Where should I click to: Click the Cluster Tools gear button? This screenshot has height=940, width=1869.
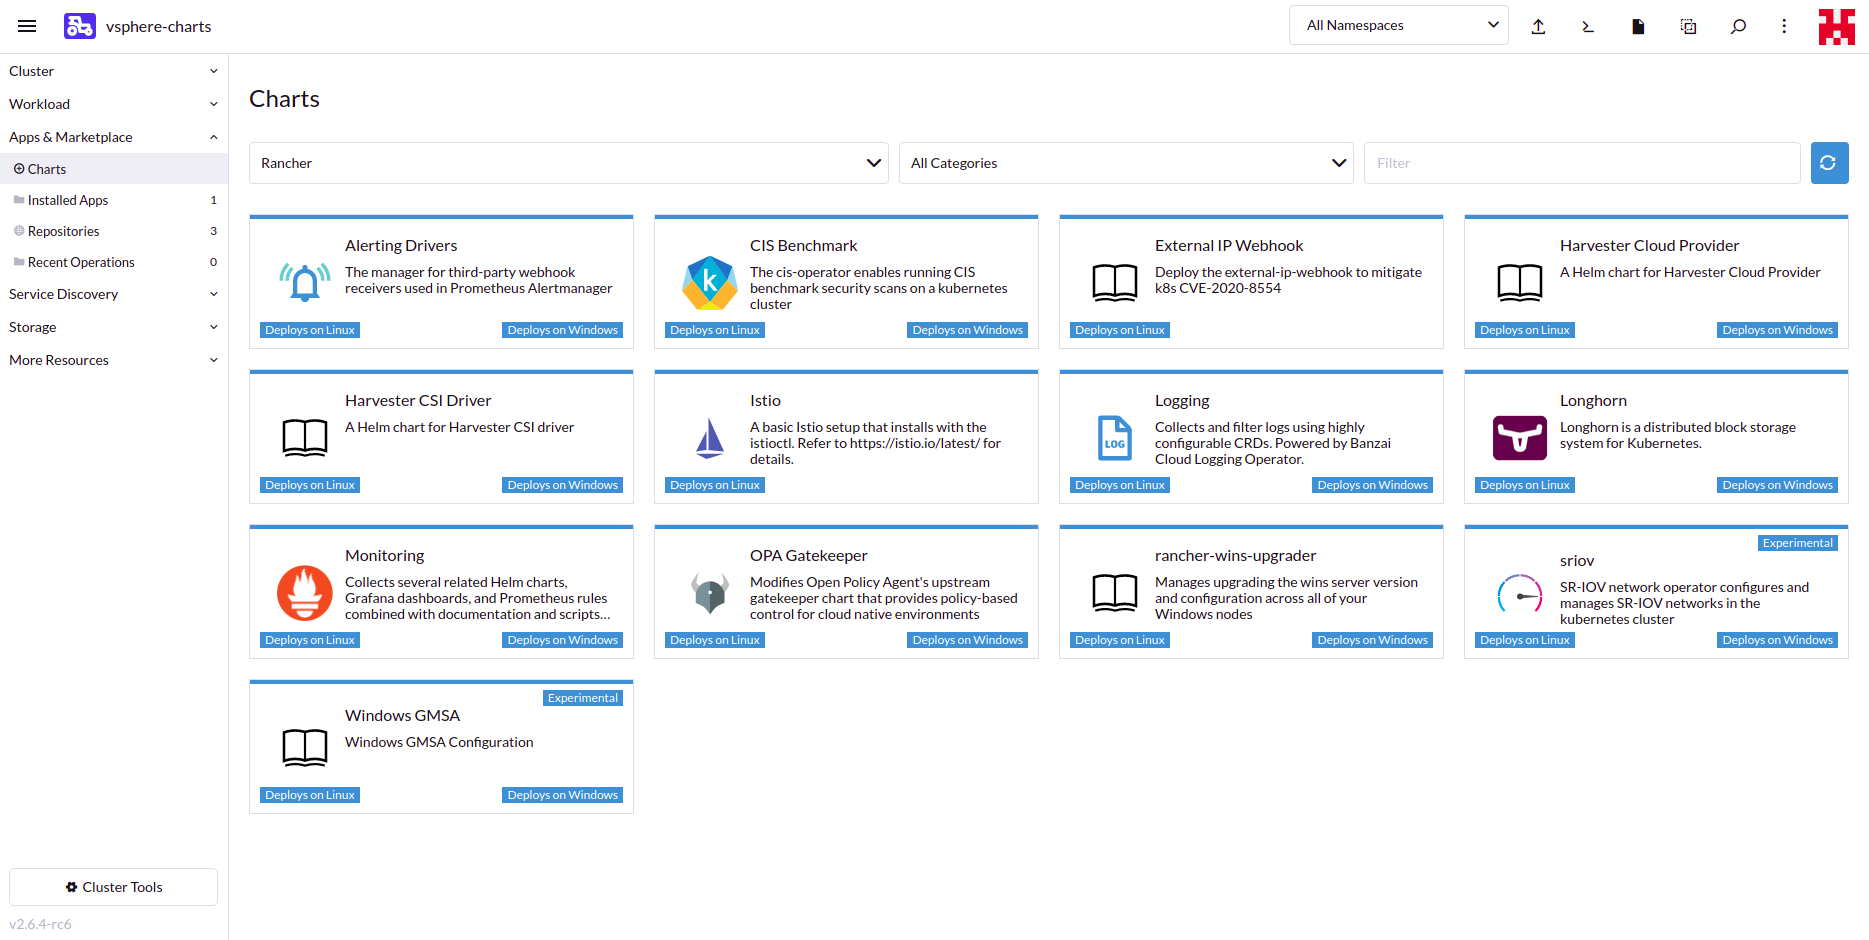[113, 887]
